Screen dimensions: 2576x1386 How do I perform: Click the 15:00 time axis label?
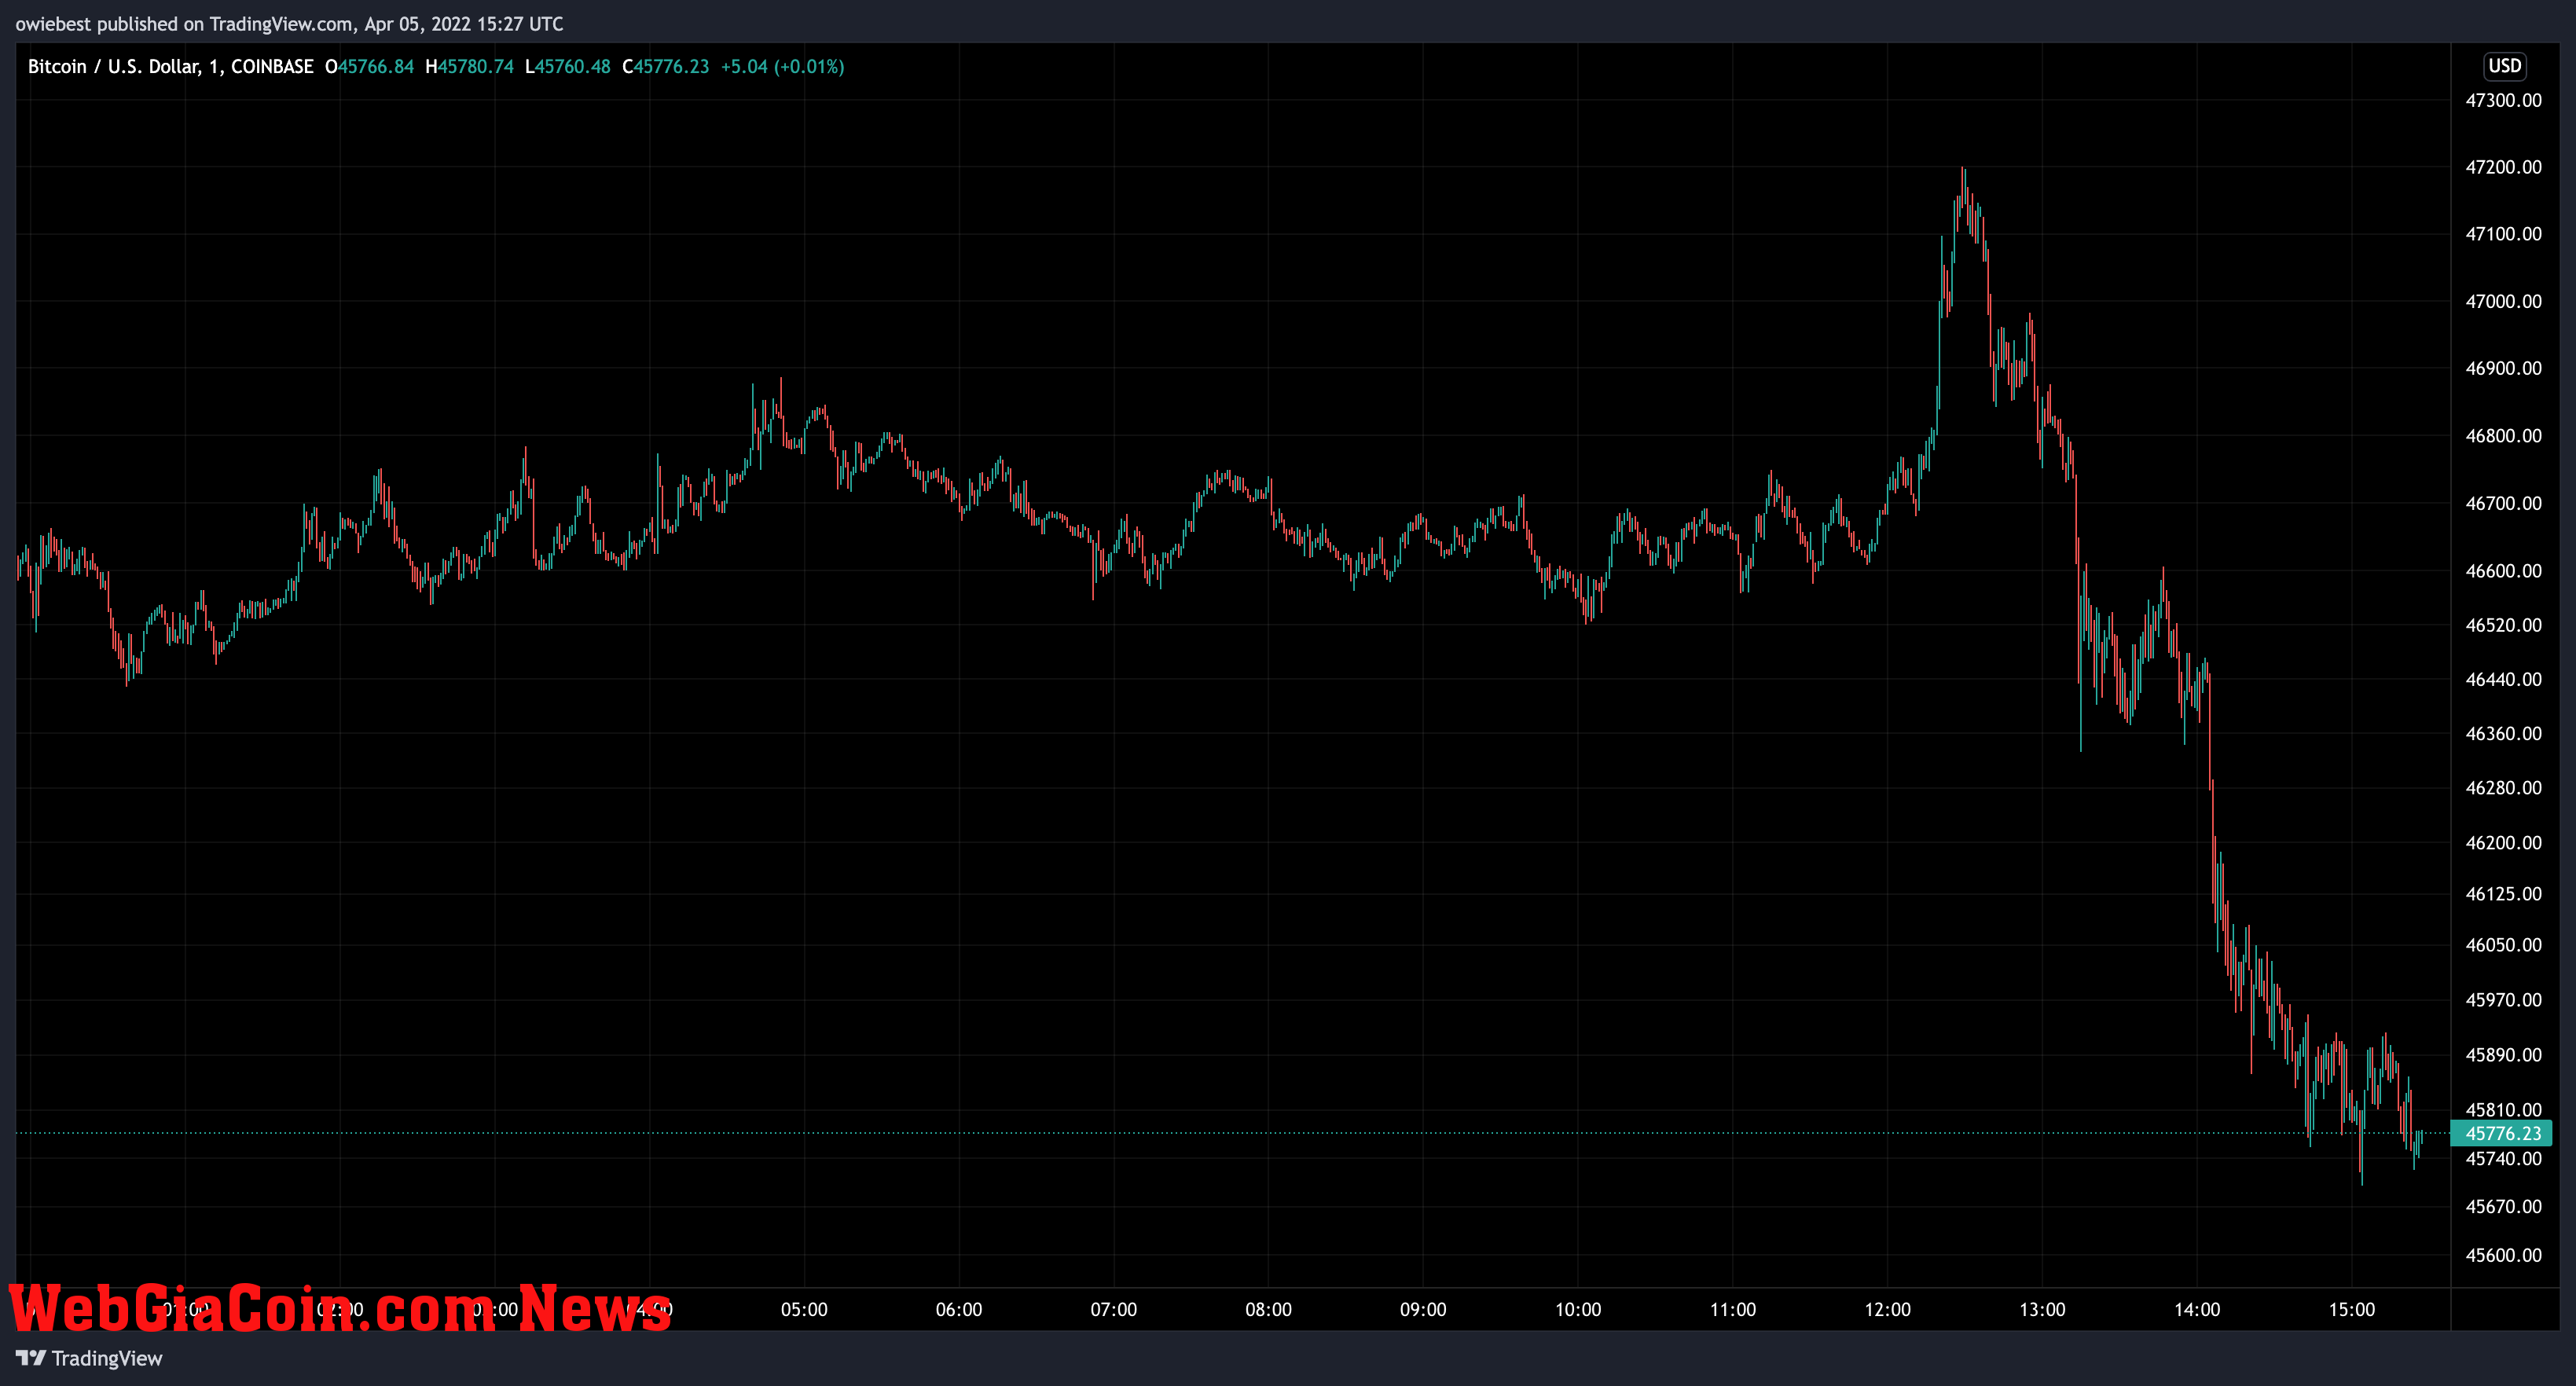2352,1310
